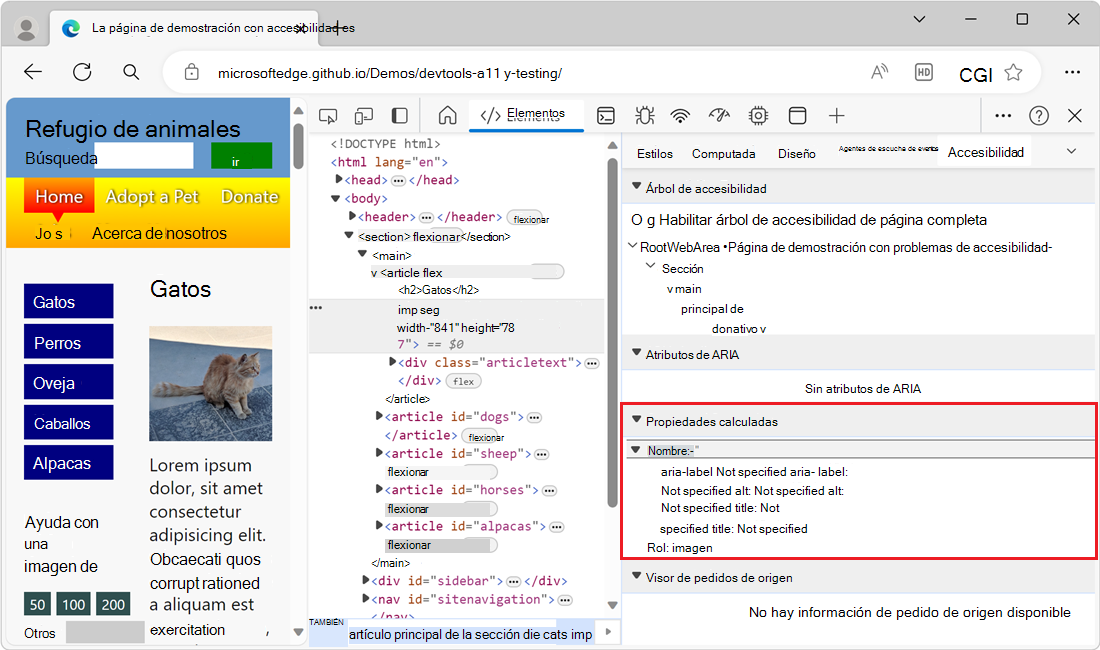Open the Network tool wifi icon
Screen dimensions: 1100x650
[x=680, y=115]
